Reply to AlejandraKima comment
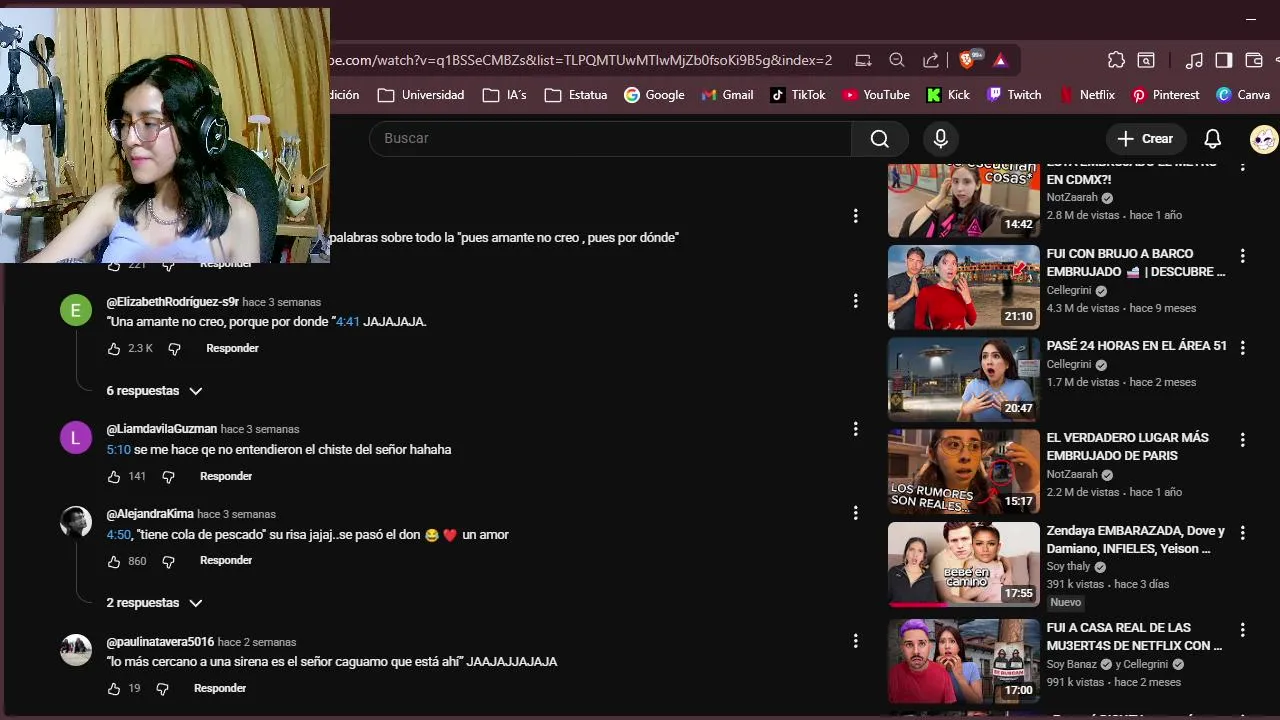 click(226, 560)
